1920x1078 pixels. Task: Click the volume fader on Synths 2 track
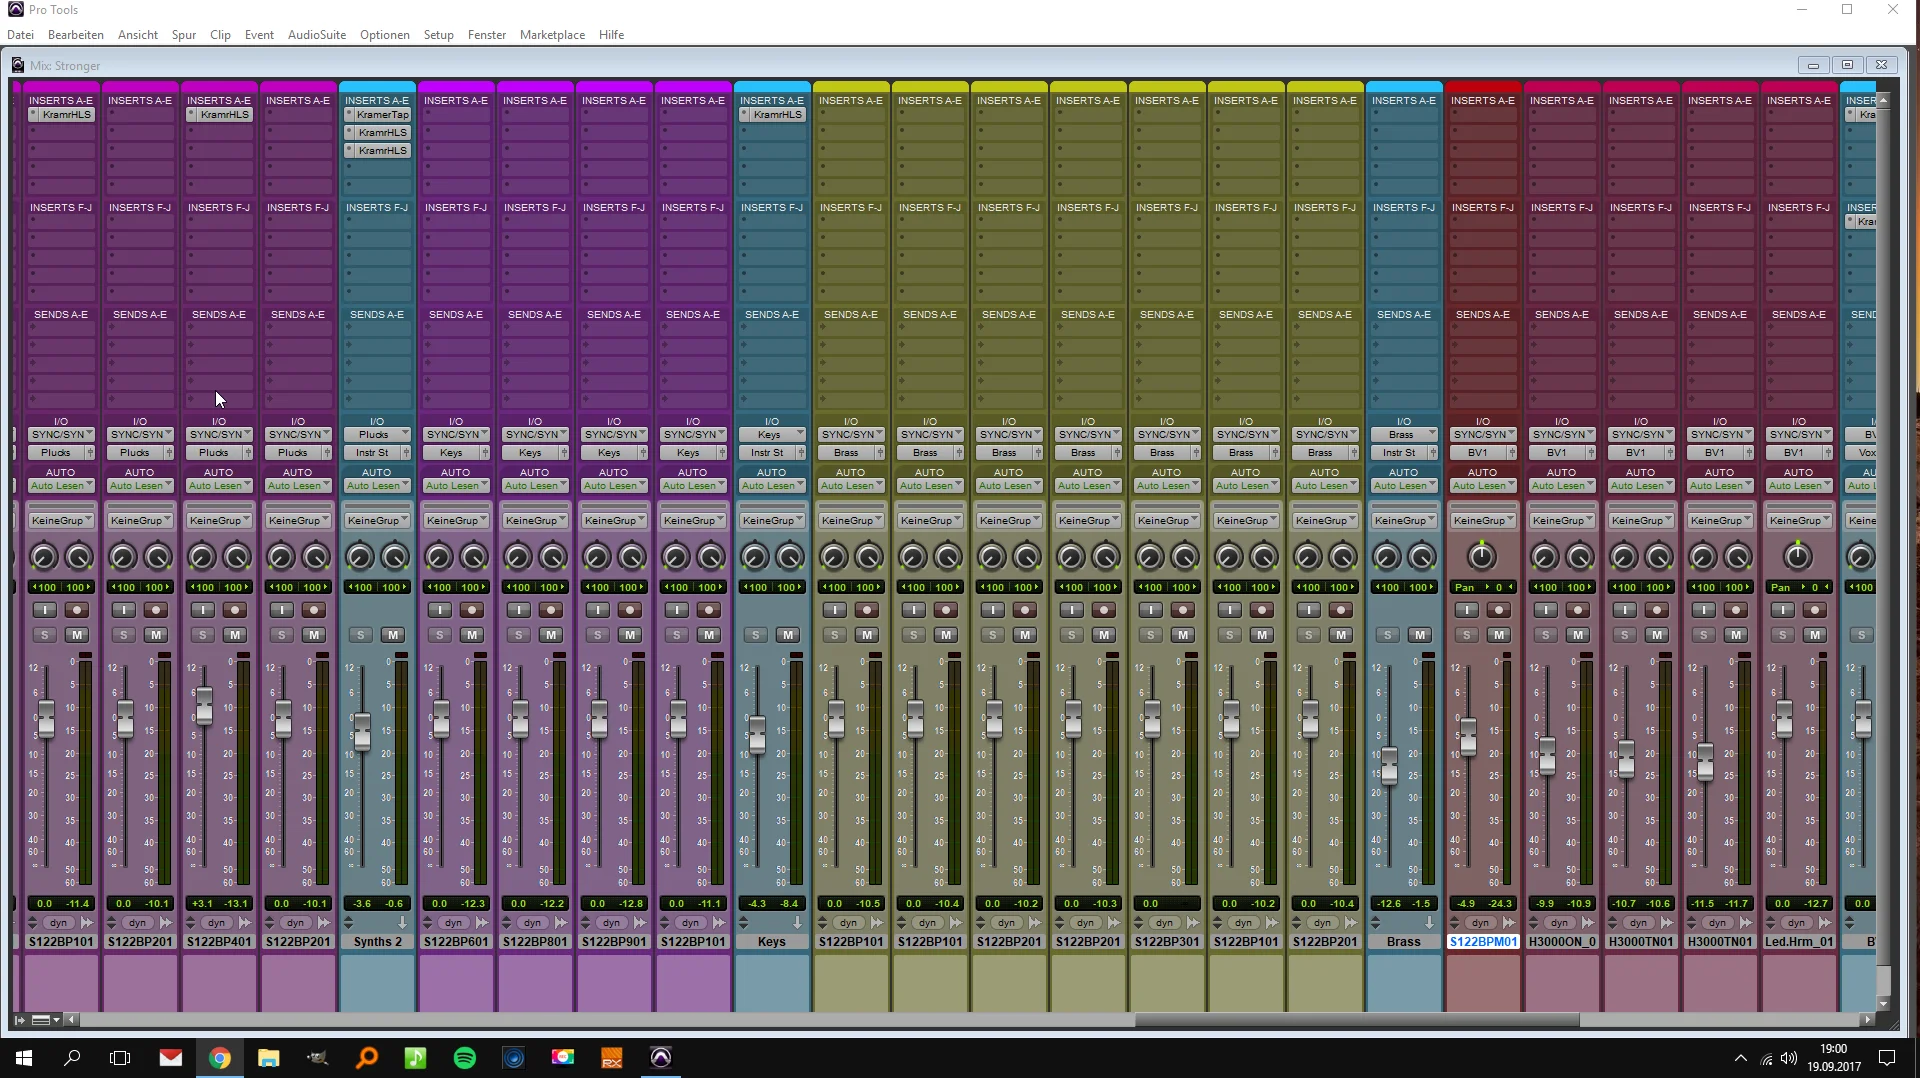point(362,732)
